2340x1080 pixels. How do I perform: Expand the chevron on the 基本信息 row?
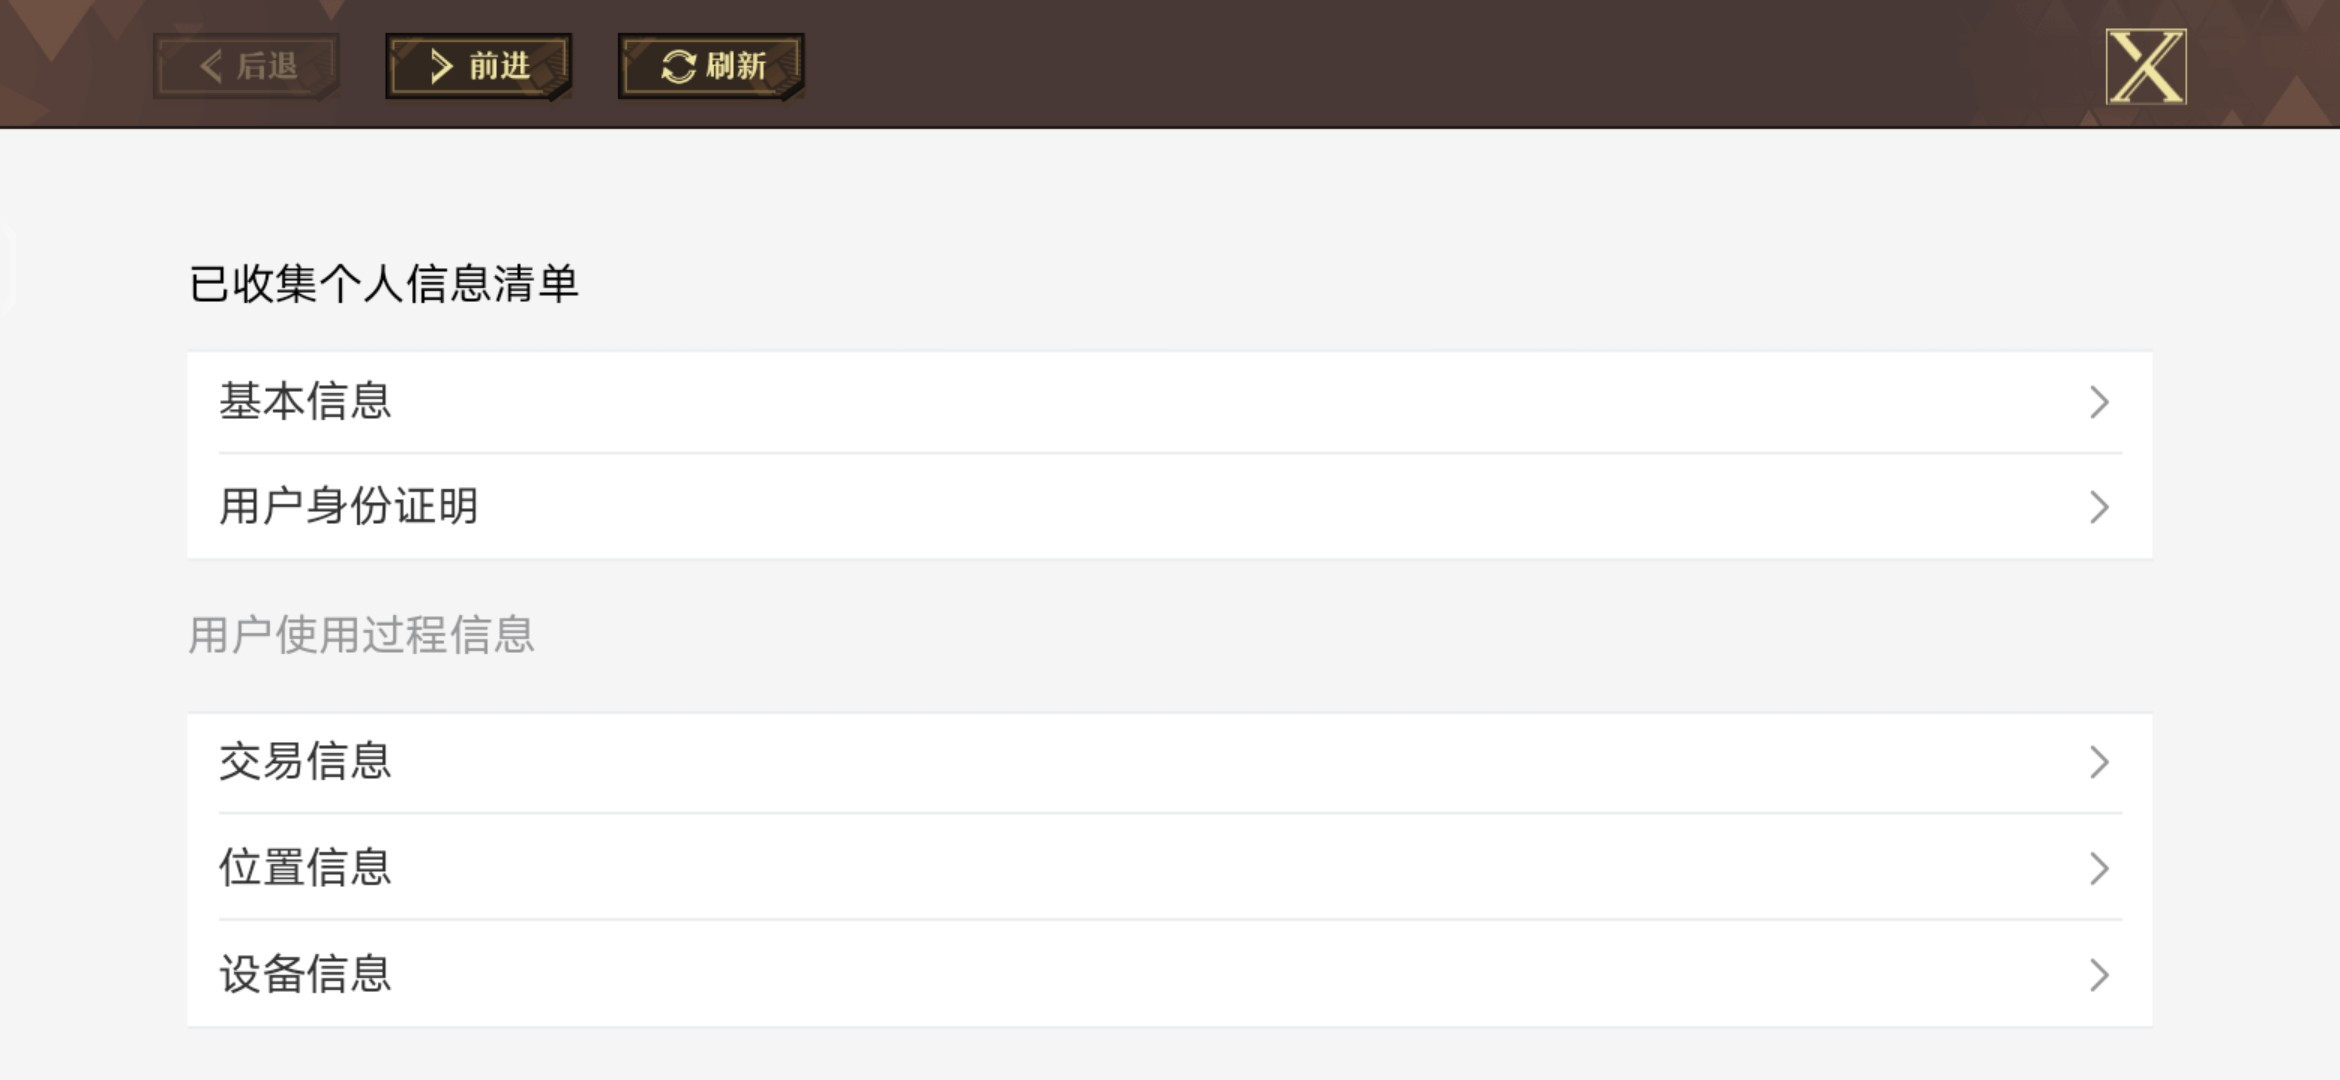[x=2099, y=402]
